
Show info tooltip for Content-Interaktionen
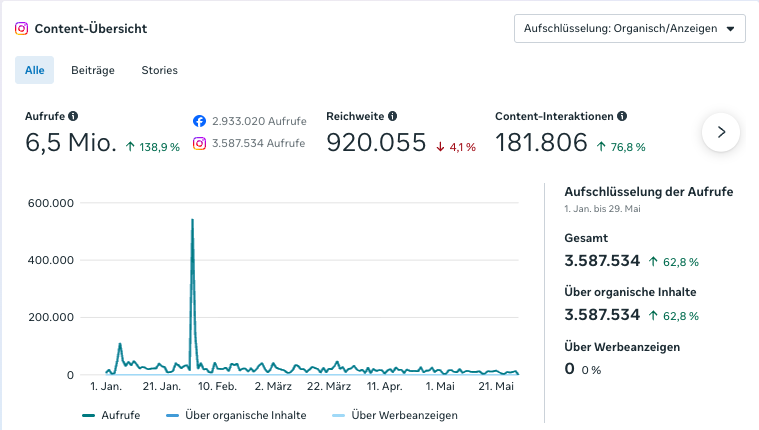pyautogui.click(x=622, y=116)
